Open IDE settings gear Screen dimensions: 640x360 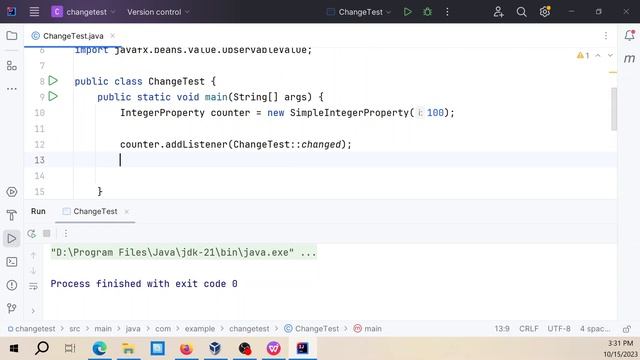544,12
